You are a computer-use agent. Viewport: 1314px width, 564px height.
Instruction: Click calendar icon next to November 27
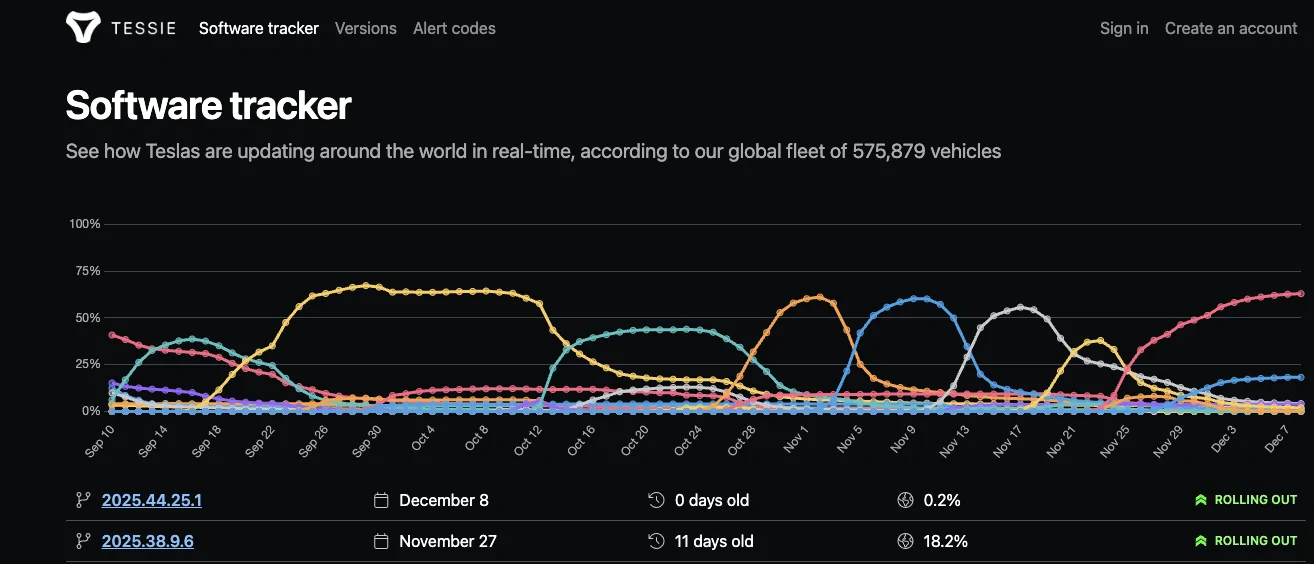381,541
